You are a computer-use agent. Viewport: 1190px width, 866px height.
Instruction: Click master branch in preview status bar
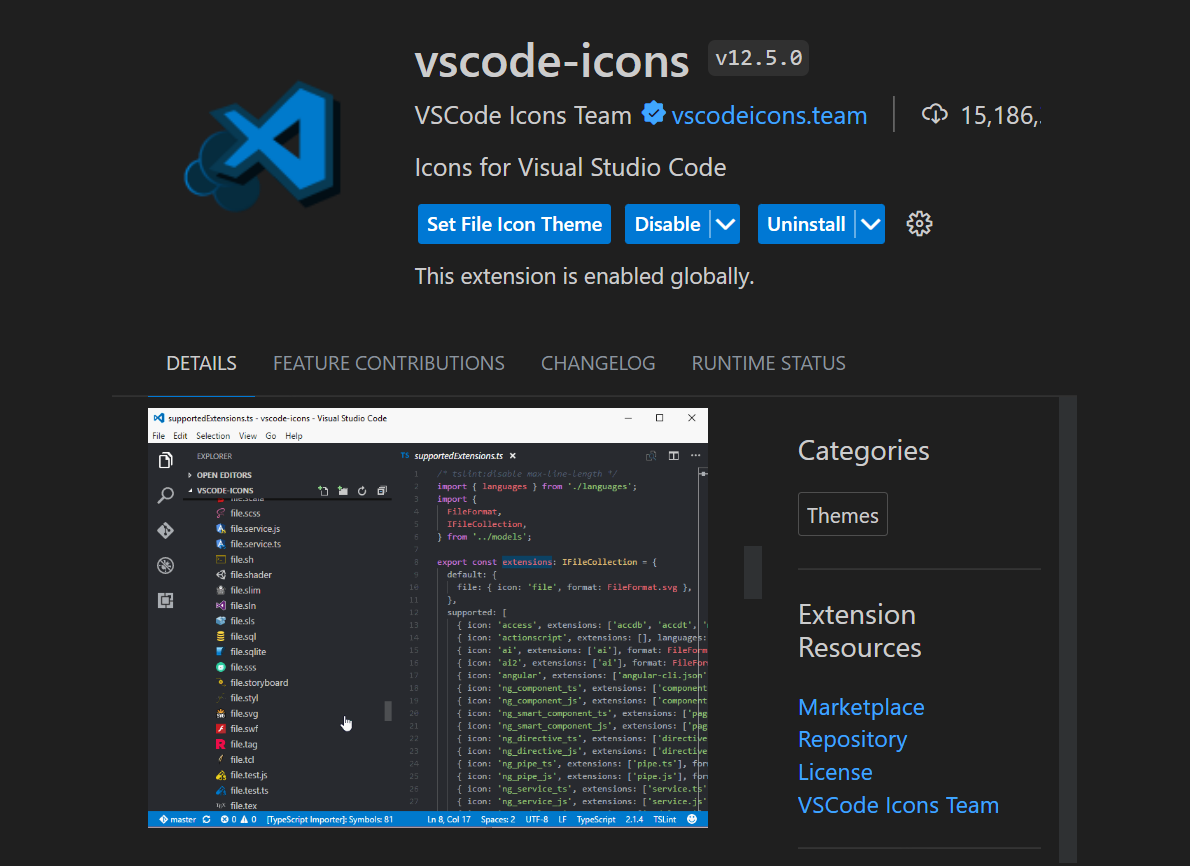pos(178,820)
